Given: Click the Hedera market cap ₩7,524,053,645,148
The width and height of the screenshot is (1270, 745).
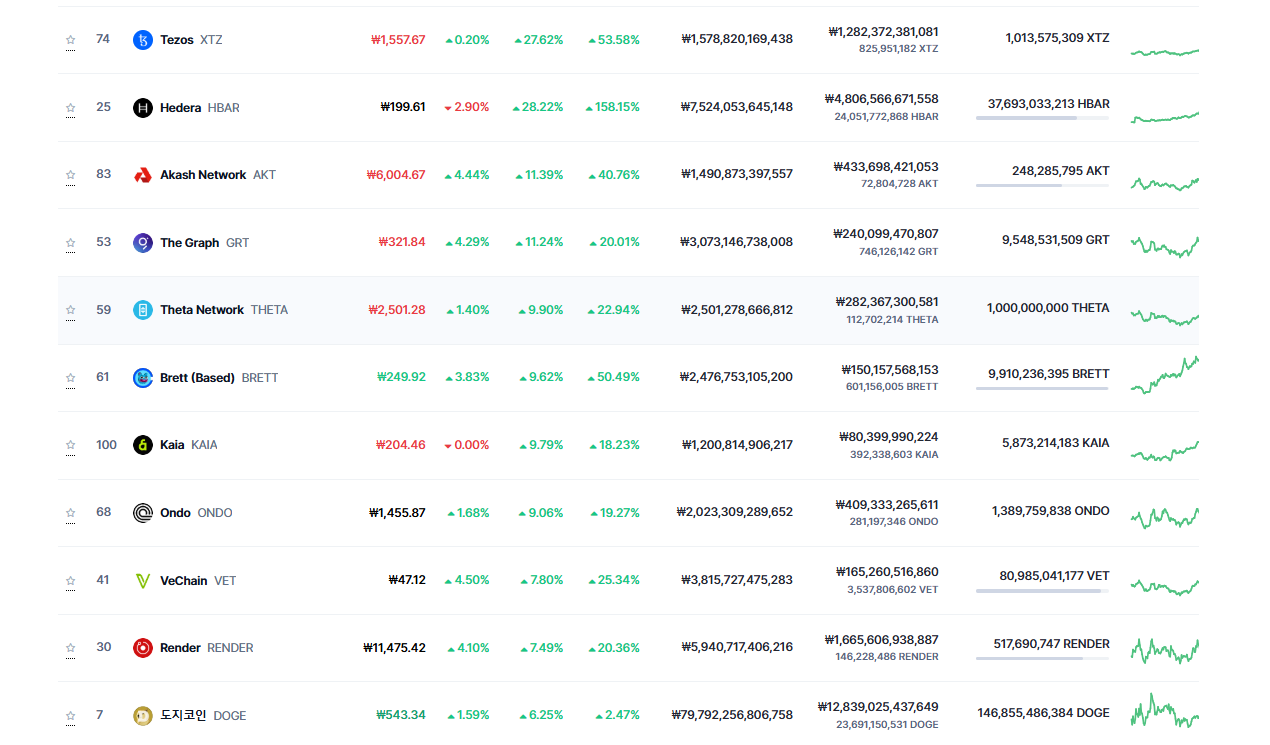Looking at the screenshot, I should (x=737, y=108).
